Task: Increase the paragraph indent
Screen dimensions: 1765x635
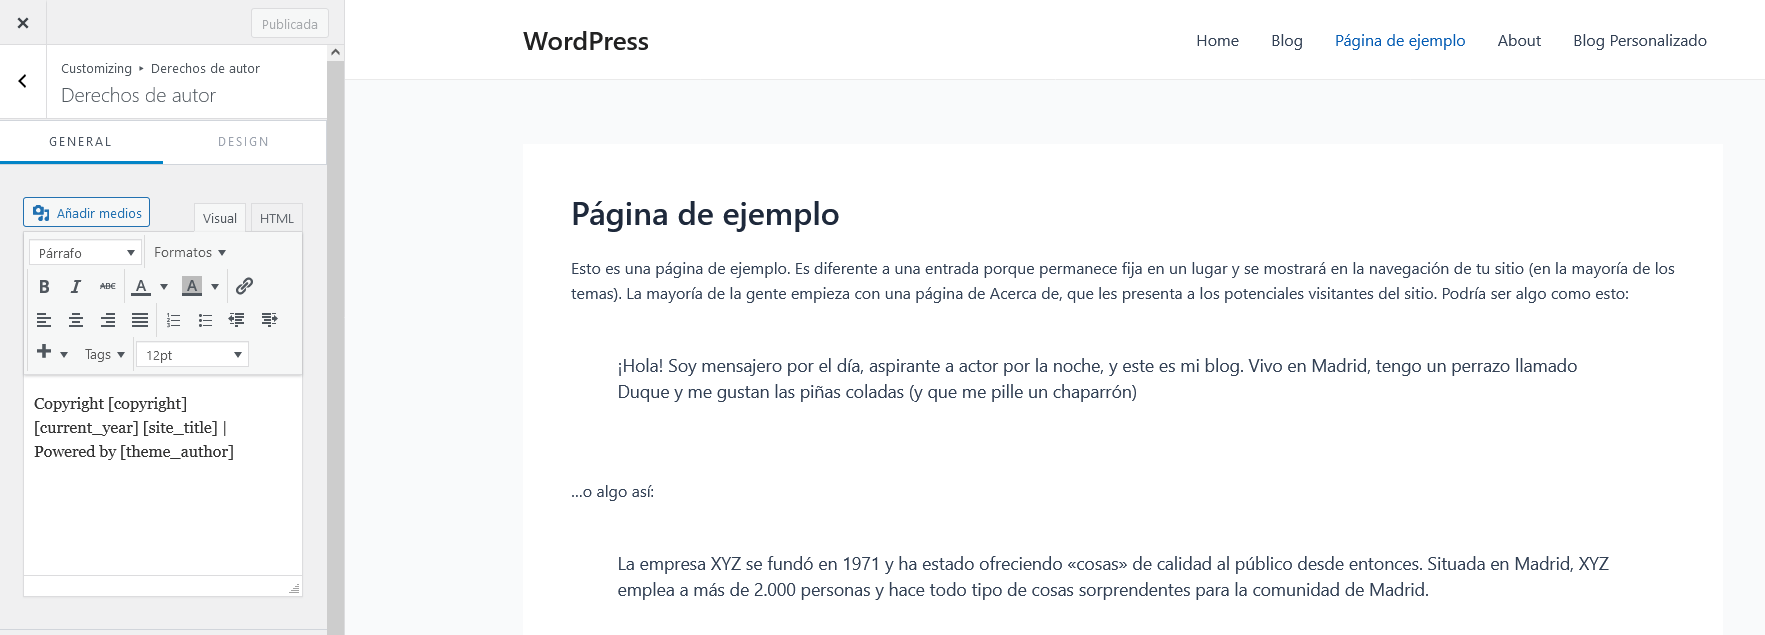Action: point(269,320)
